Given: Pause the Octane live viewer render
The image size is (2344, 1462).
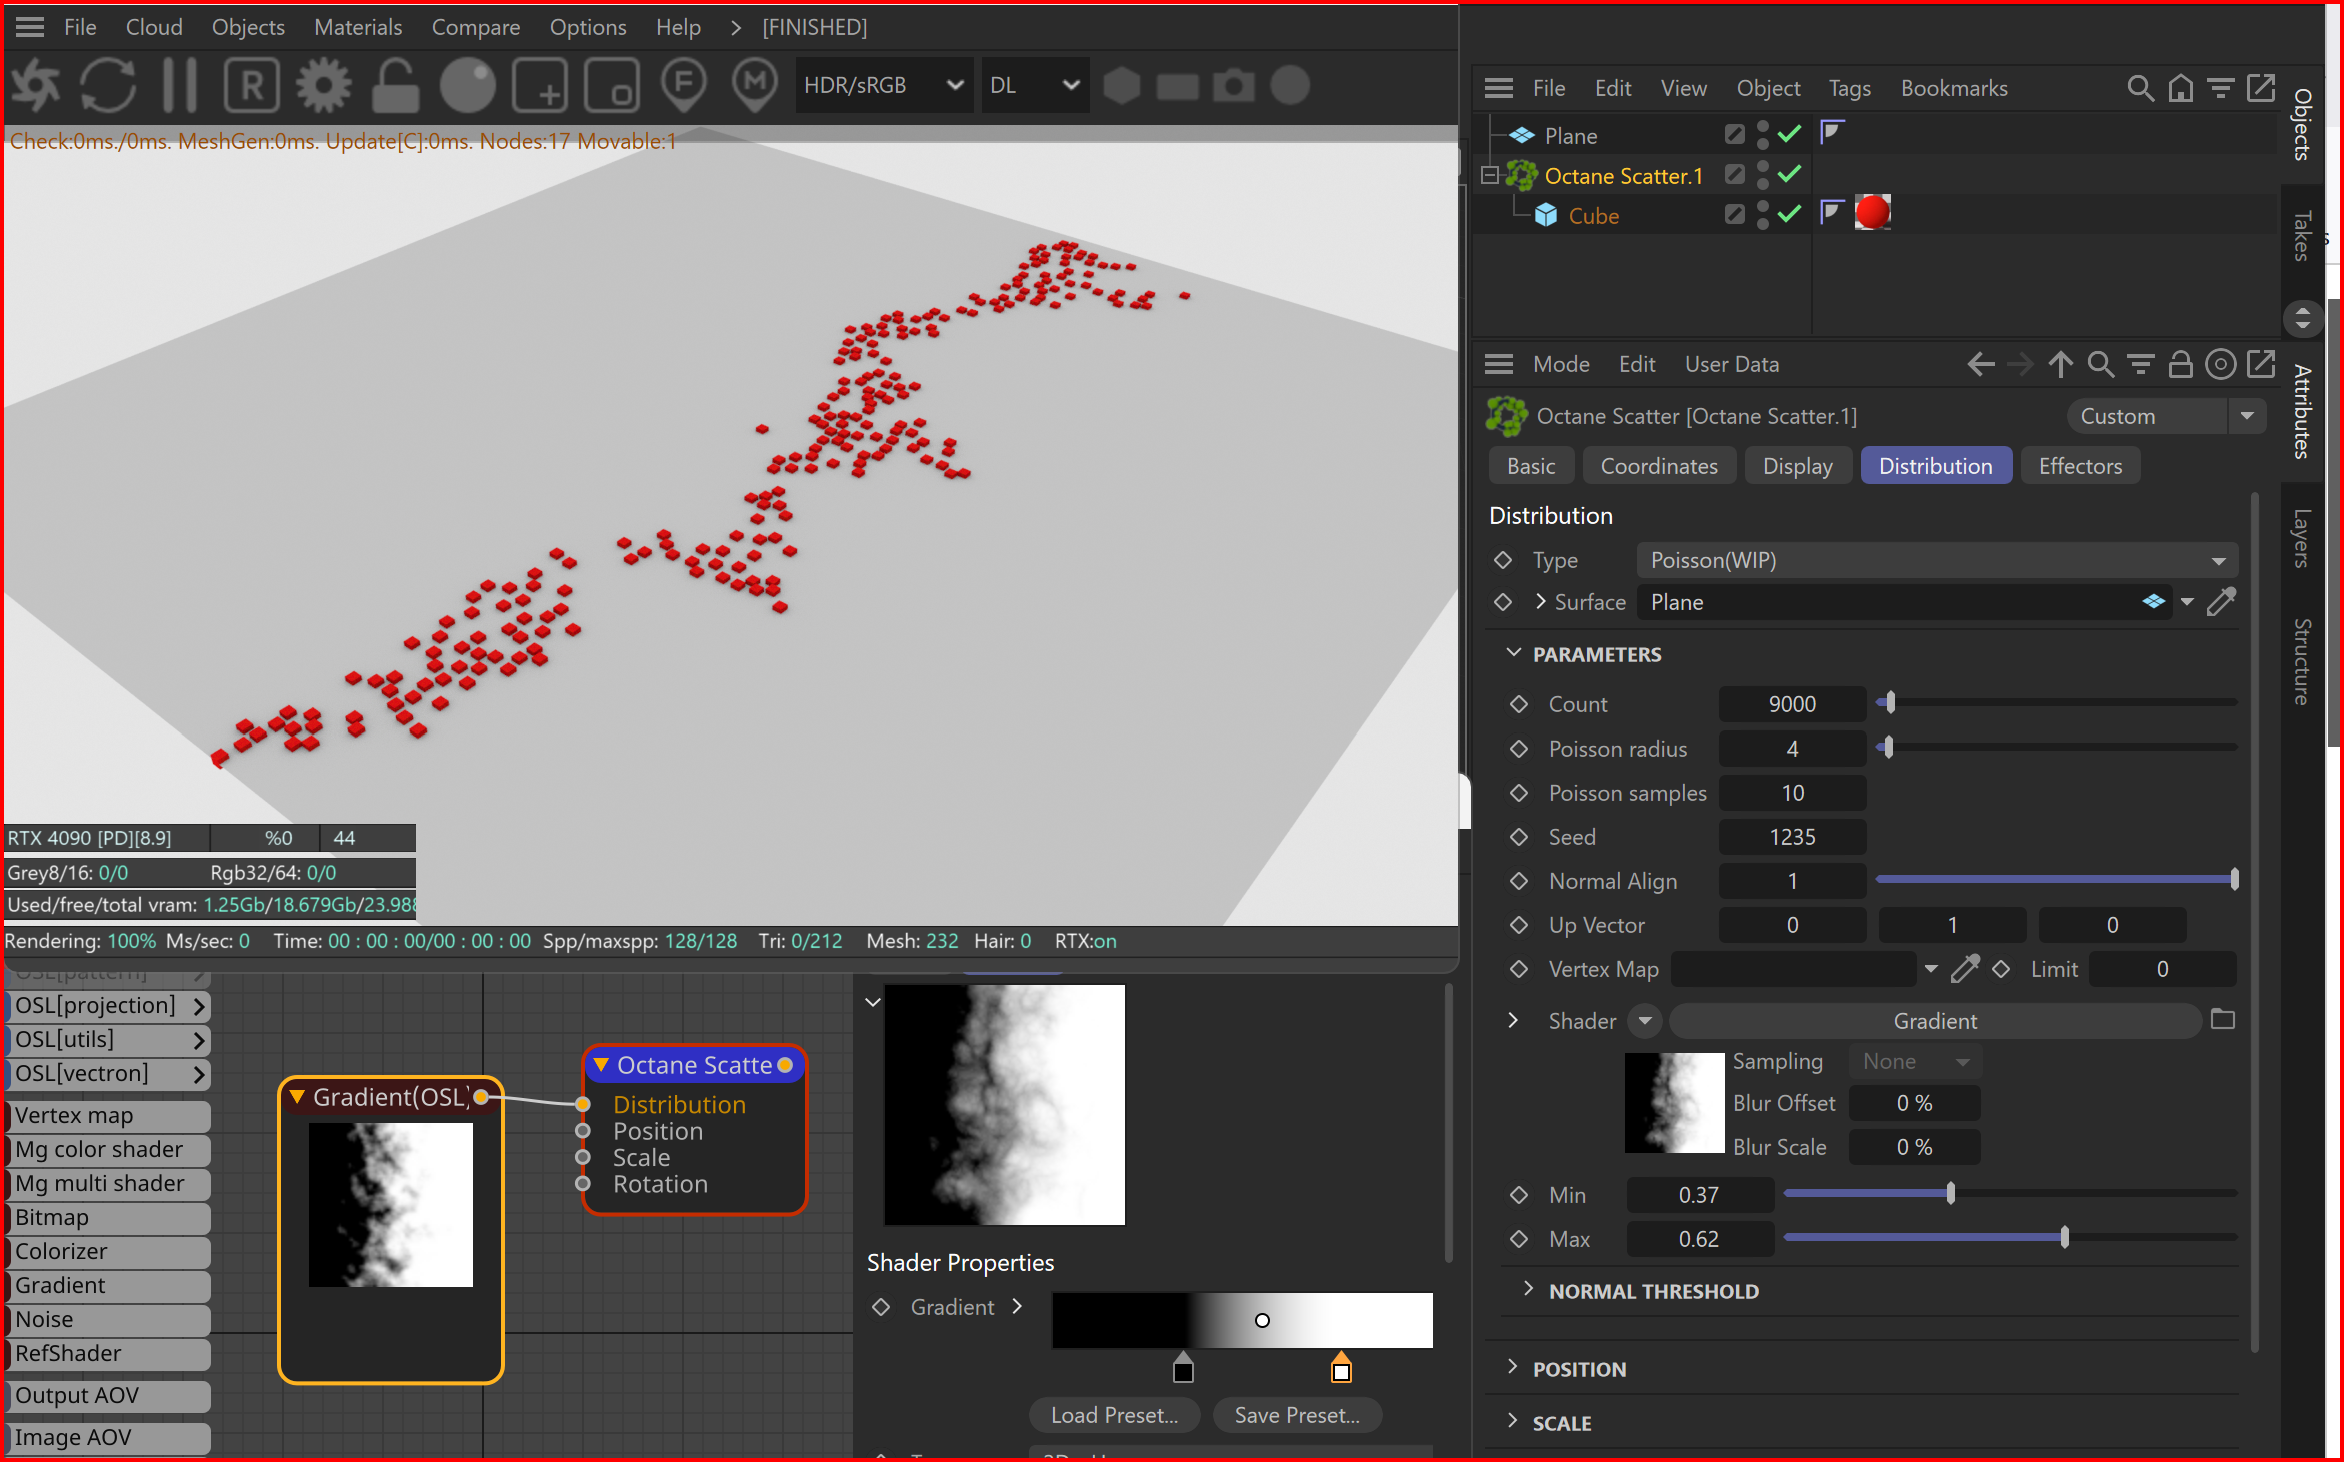Looking at the screenshot, I should coord(180,86).
